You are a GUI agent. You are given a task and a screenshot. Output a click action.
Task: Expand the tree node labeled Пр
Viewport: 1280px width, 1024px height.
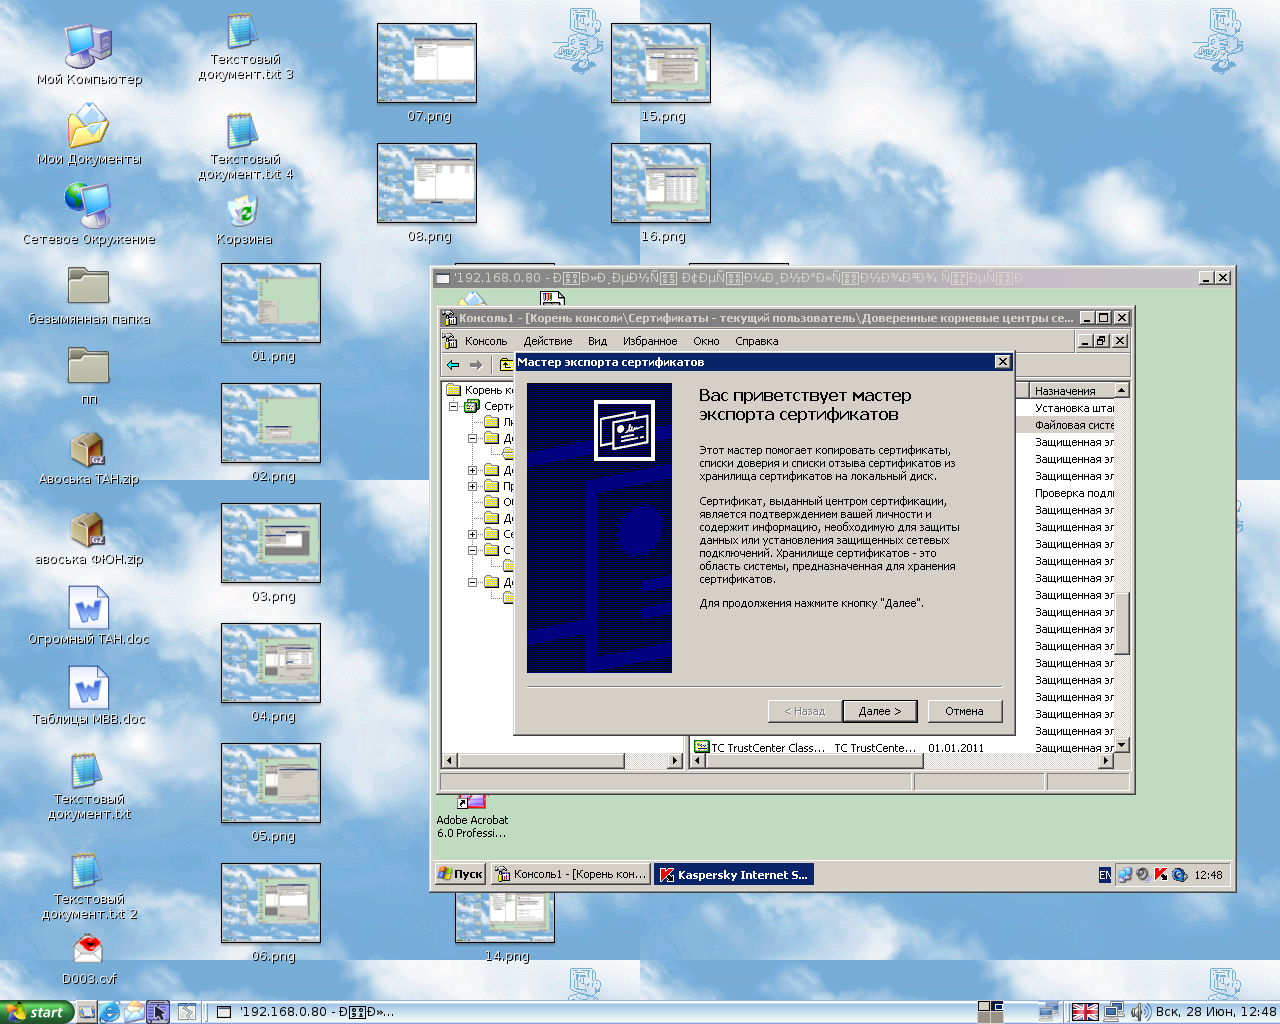tap(473, 486)
